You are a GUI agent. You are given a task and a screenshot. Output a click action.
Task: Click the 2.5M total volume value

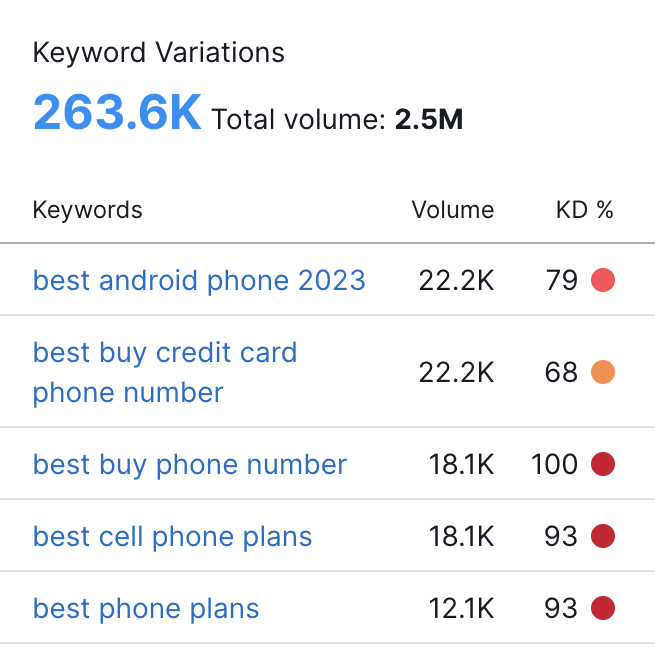(429, 121)
